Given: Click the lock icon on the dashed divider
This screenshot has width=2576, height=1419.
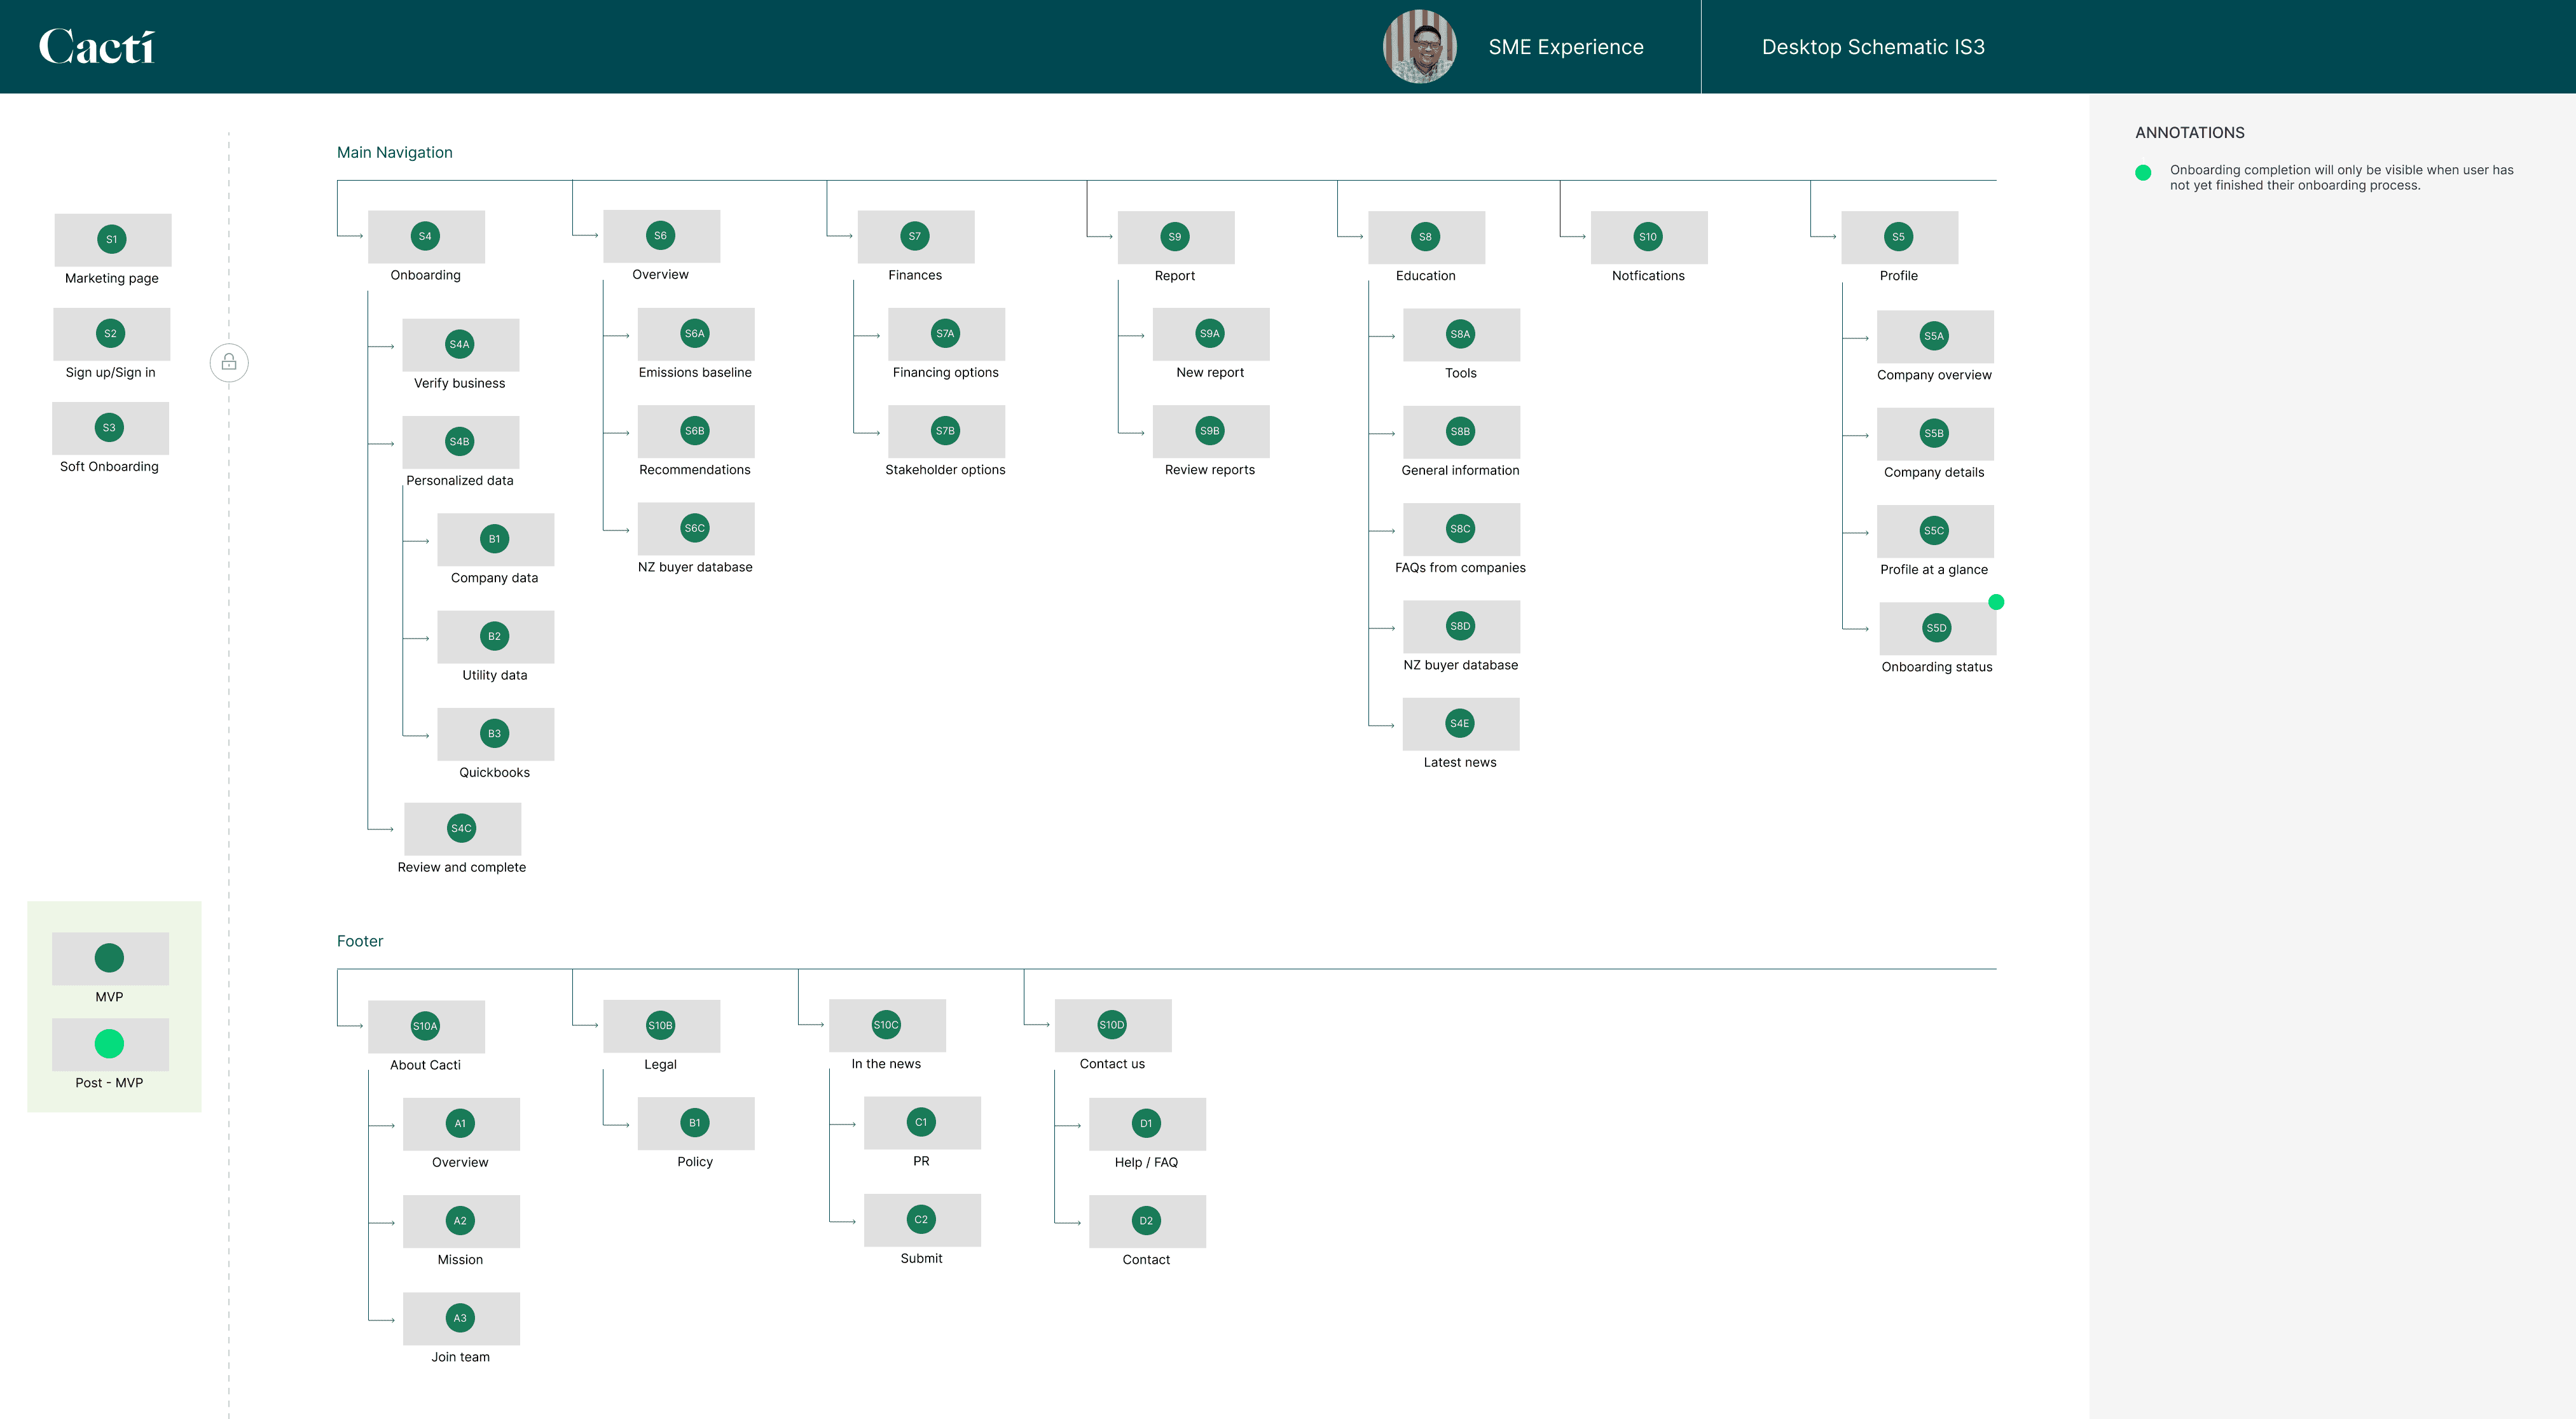Looking at the screenshot, I should tap(229, 362).
